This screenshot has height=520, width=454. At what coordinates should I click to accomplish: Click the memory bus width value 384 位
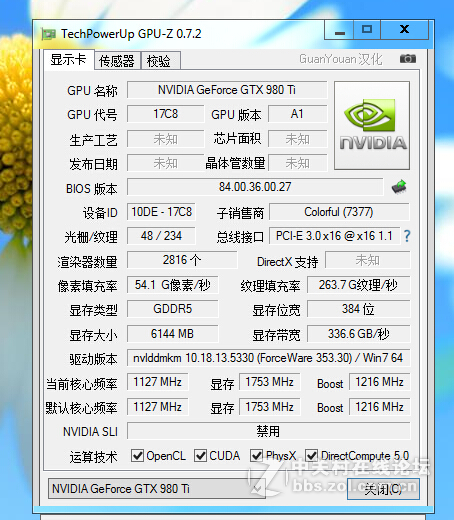point(358,309)
